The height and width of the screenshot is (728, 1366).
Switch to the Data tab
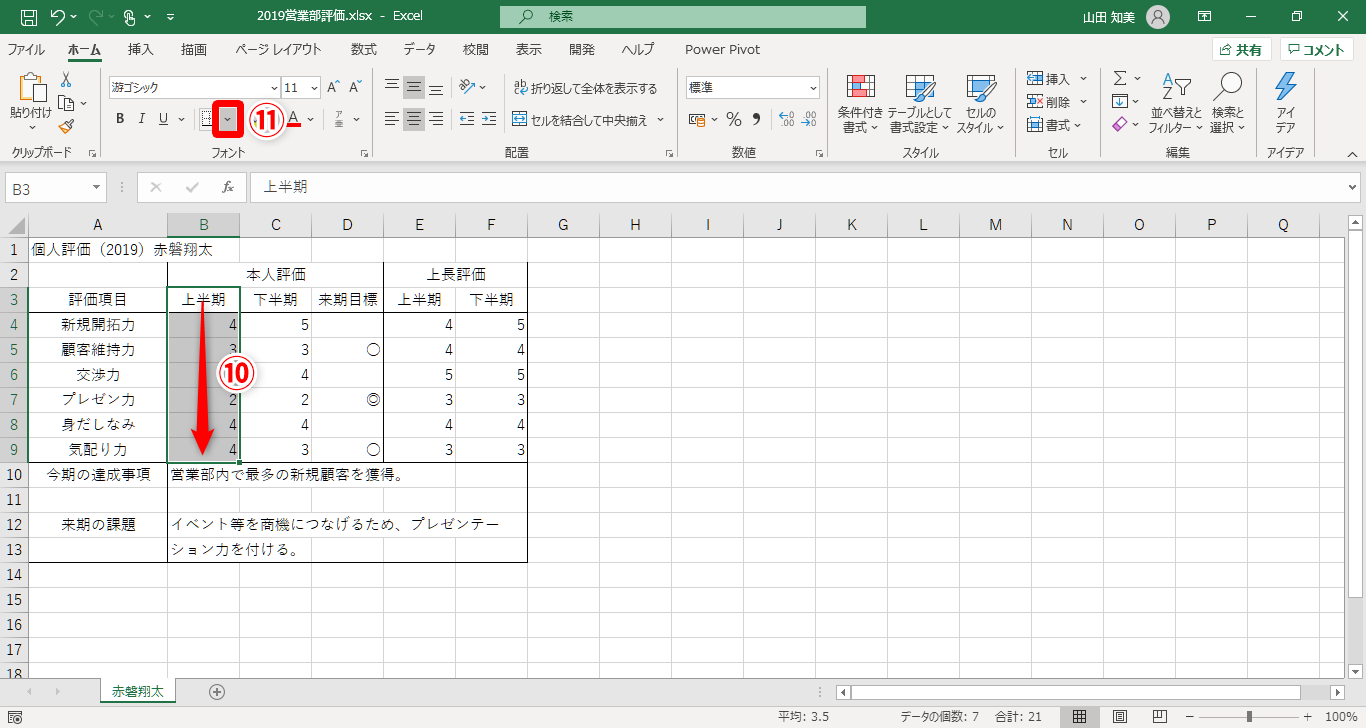click(420, 49)
